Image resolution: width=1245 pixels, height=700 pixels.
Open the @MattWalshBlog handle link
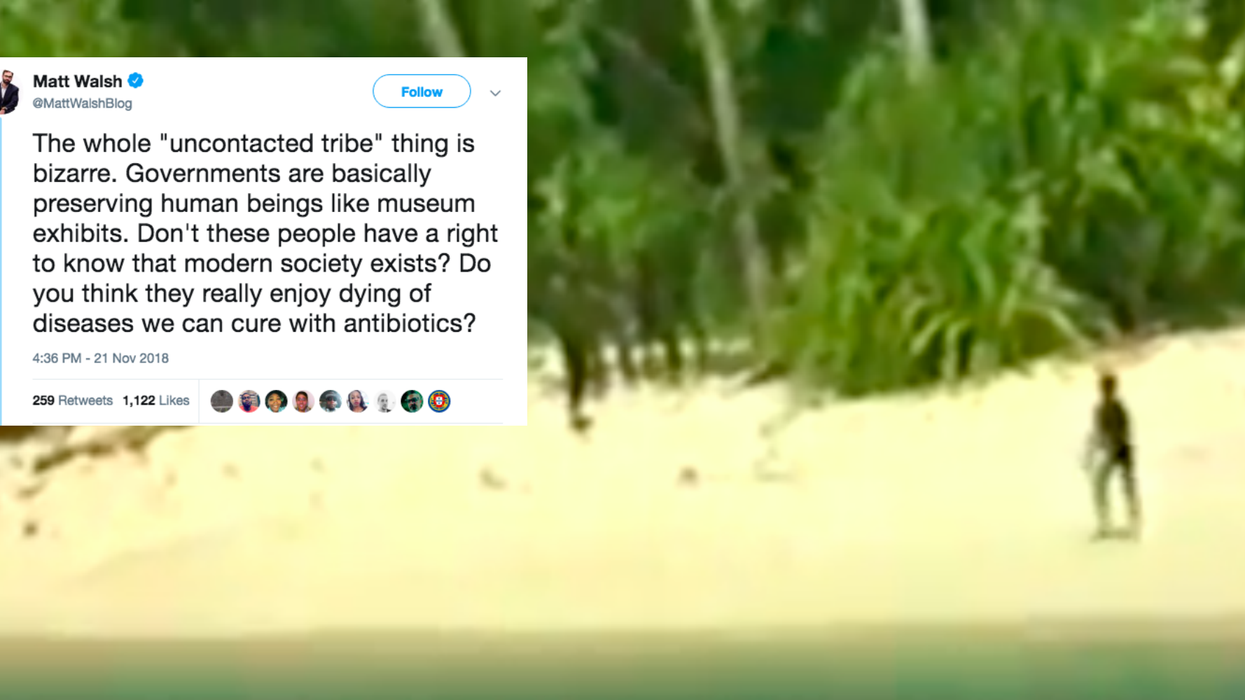pos(82,103)
